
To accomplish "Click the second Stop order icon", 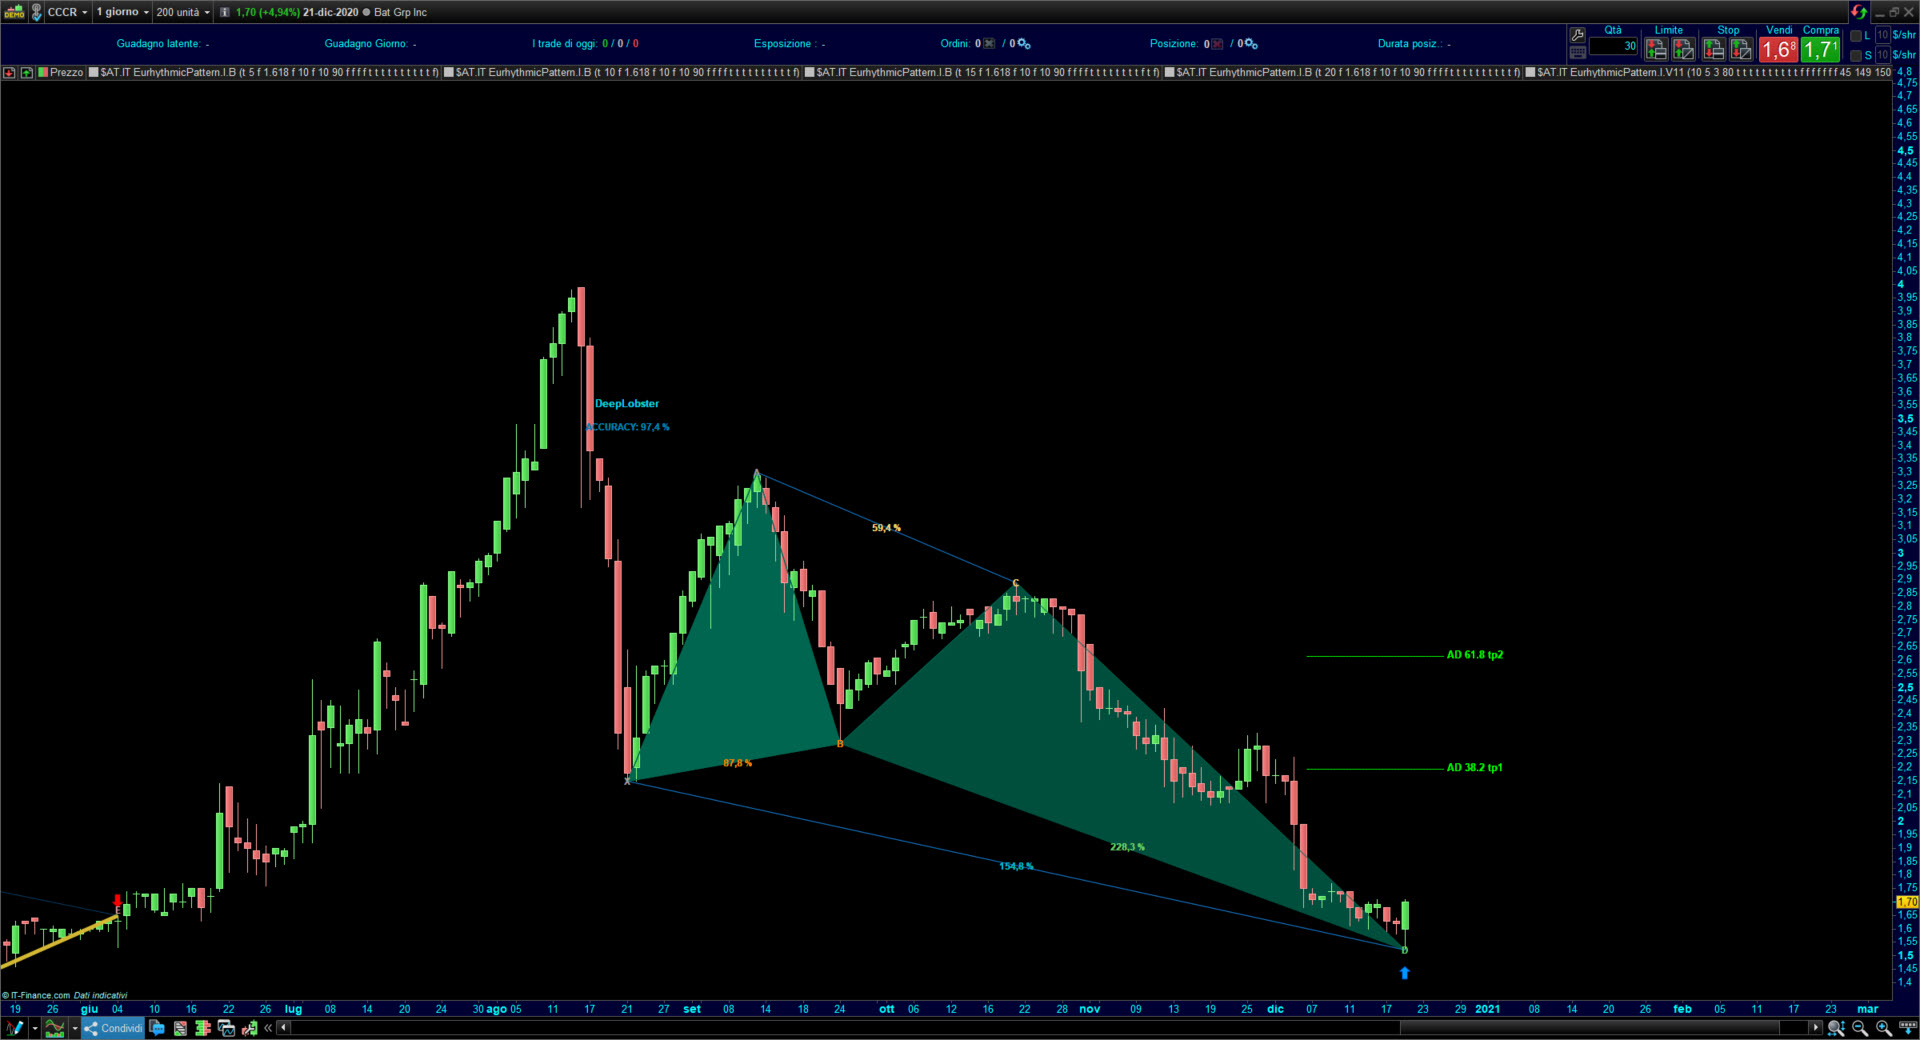I will (1741, 48).
